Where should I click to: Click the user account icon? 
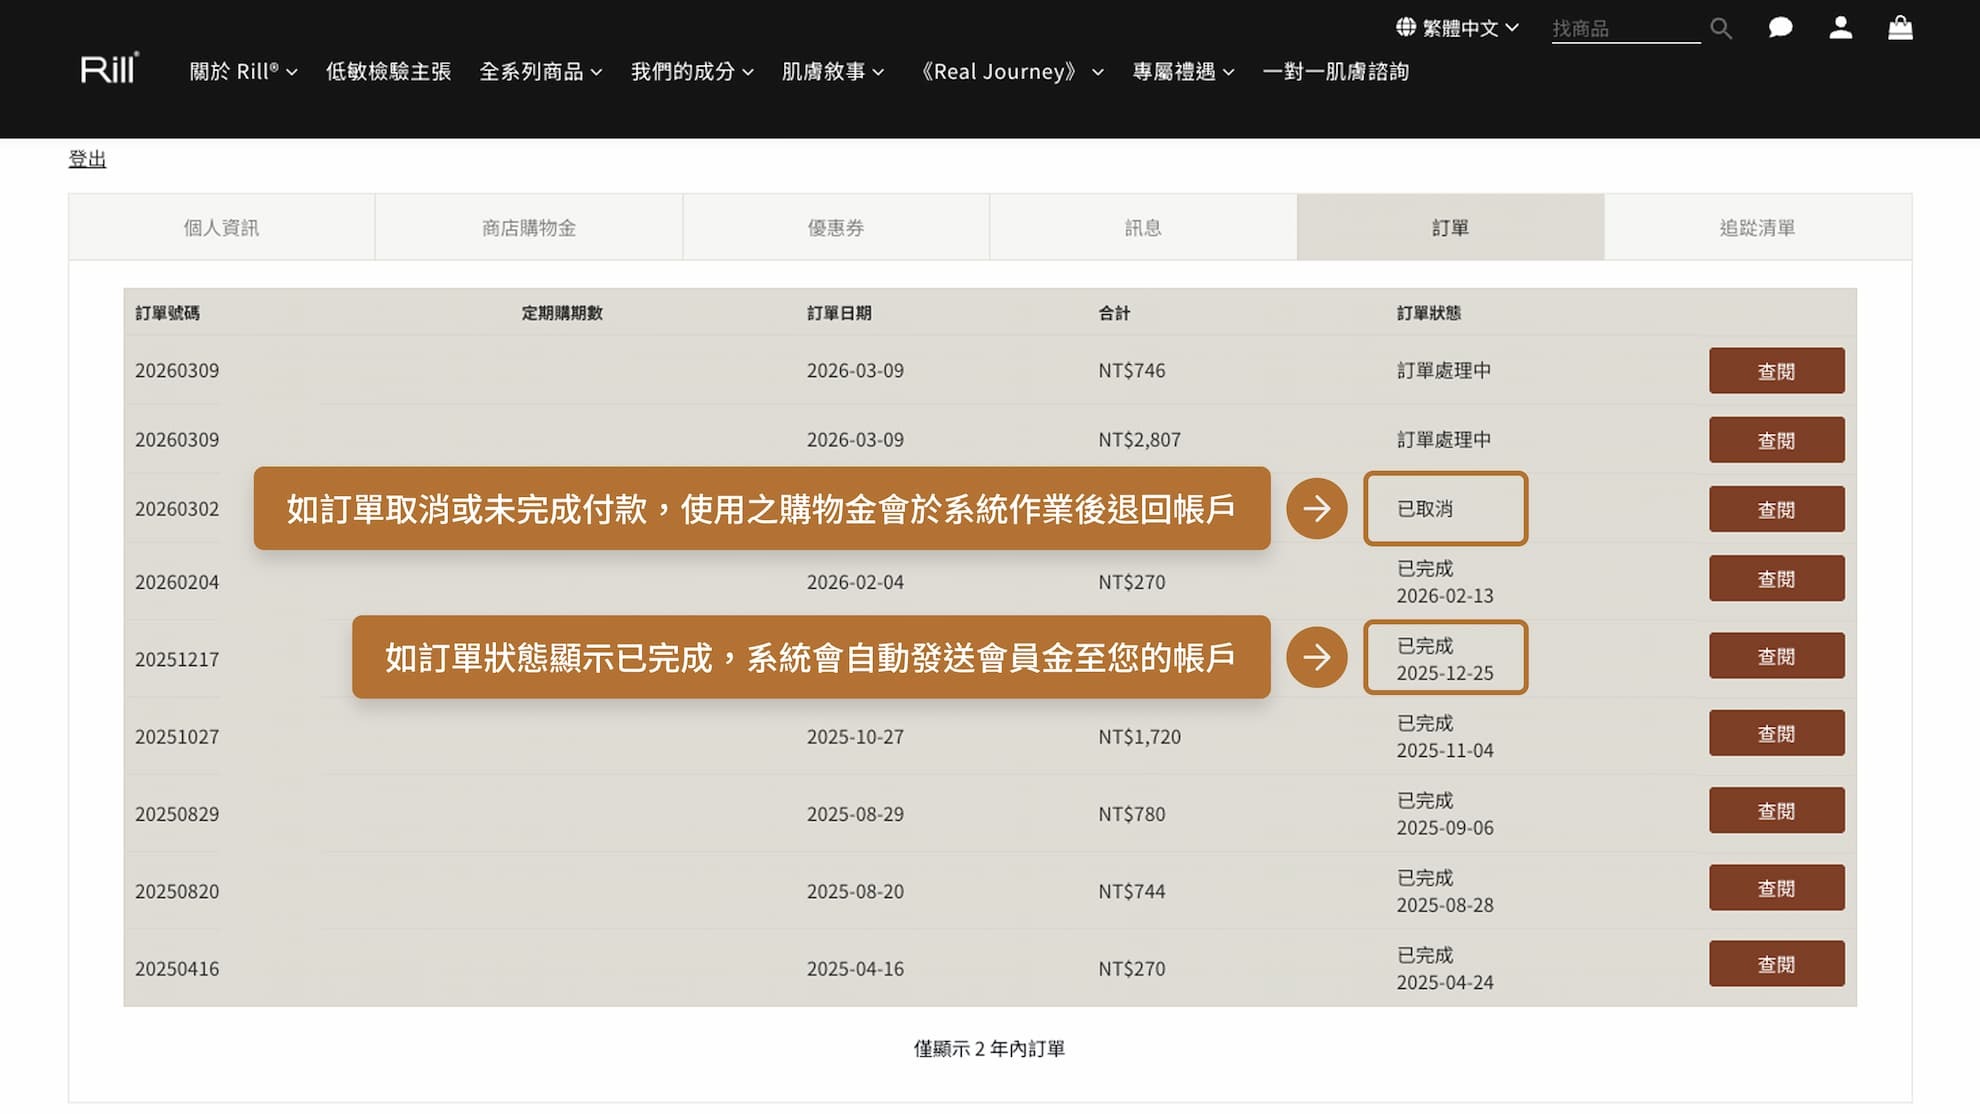[1840, 28]
